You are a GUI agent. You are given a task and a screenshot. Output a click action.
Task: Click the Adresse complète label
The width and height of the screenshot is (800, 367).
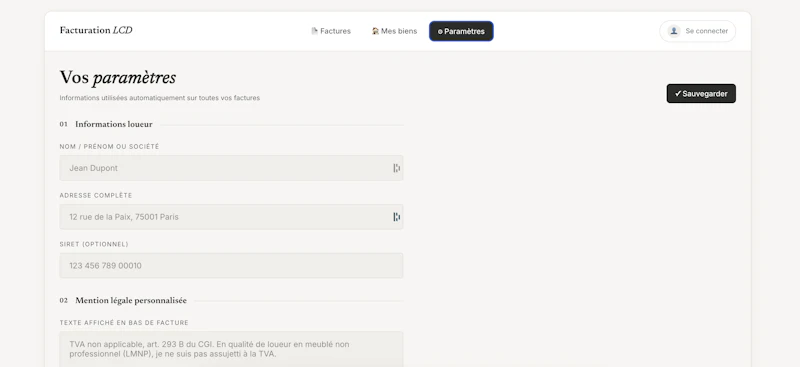click(96, 195)
